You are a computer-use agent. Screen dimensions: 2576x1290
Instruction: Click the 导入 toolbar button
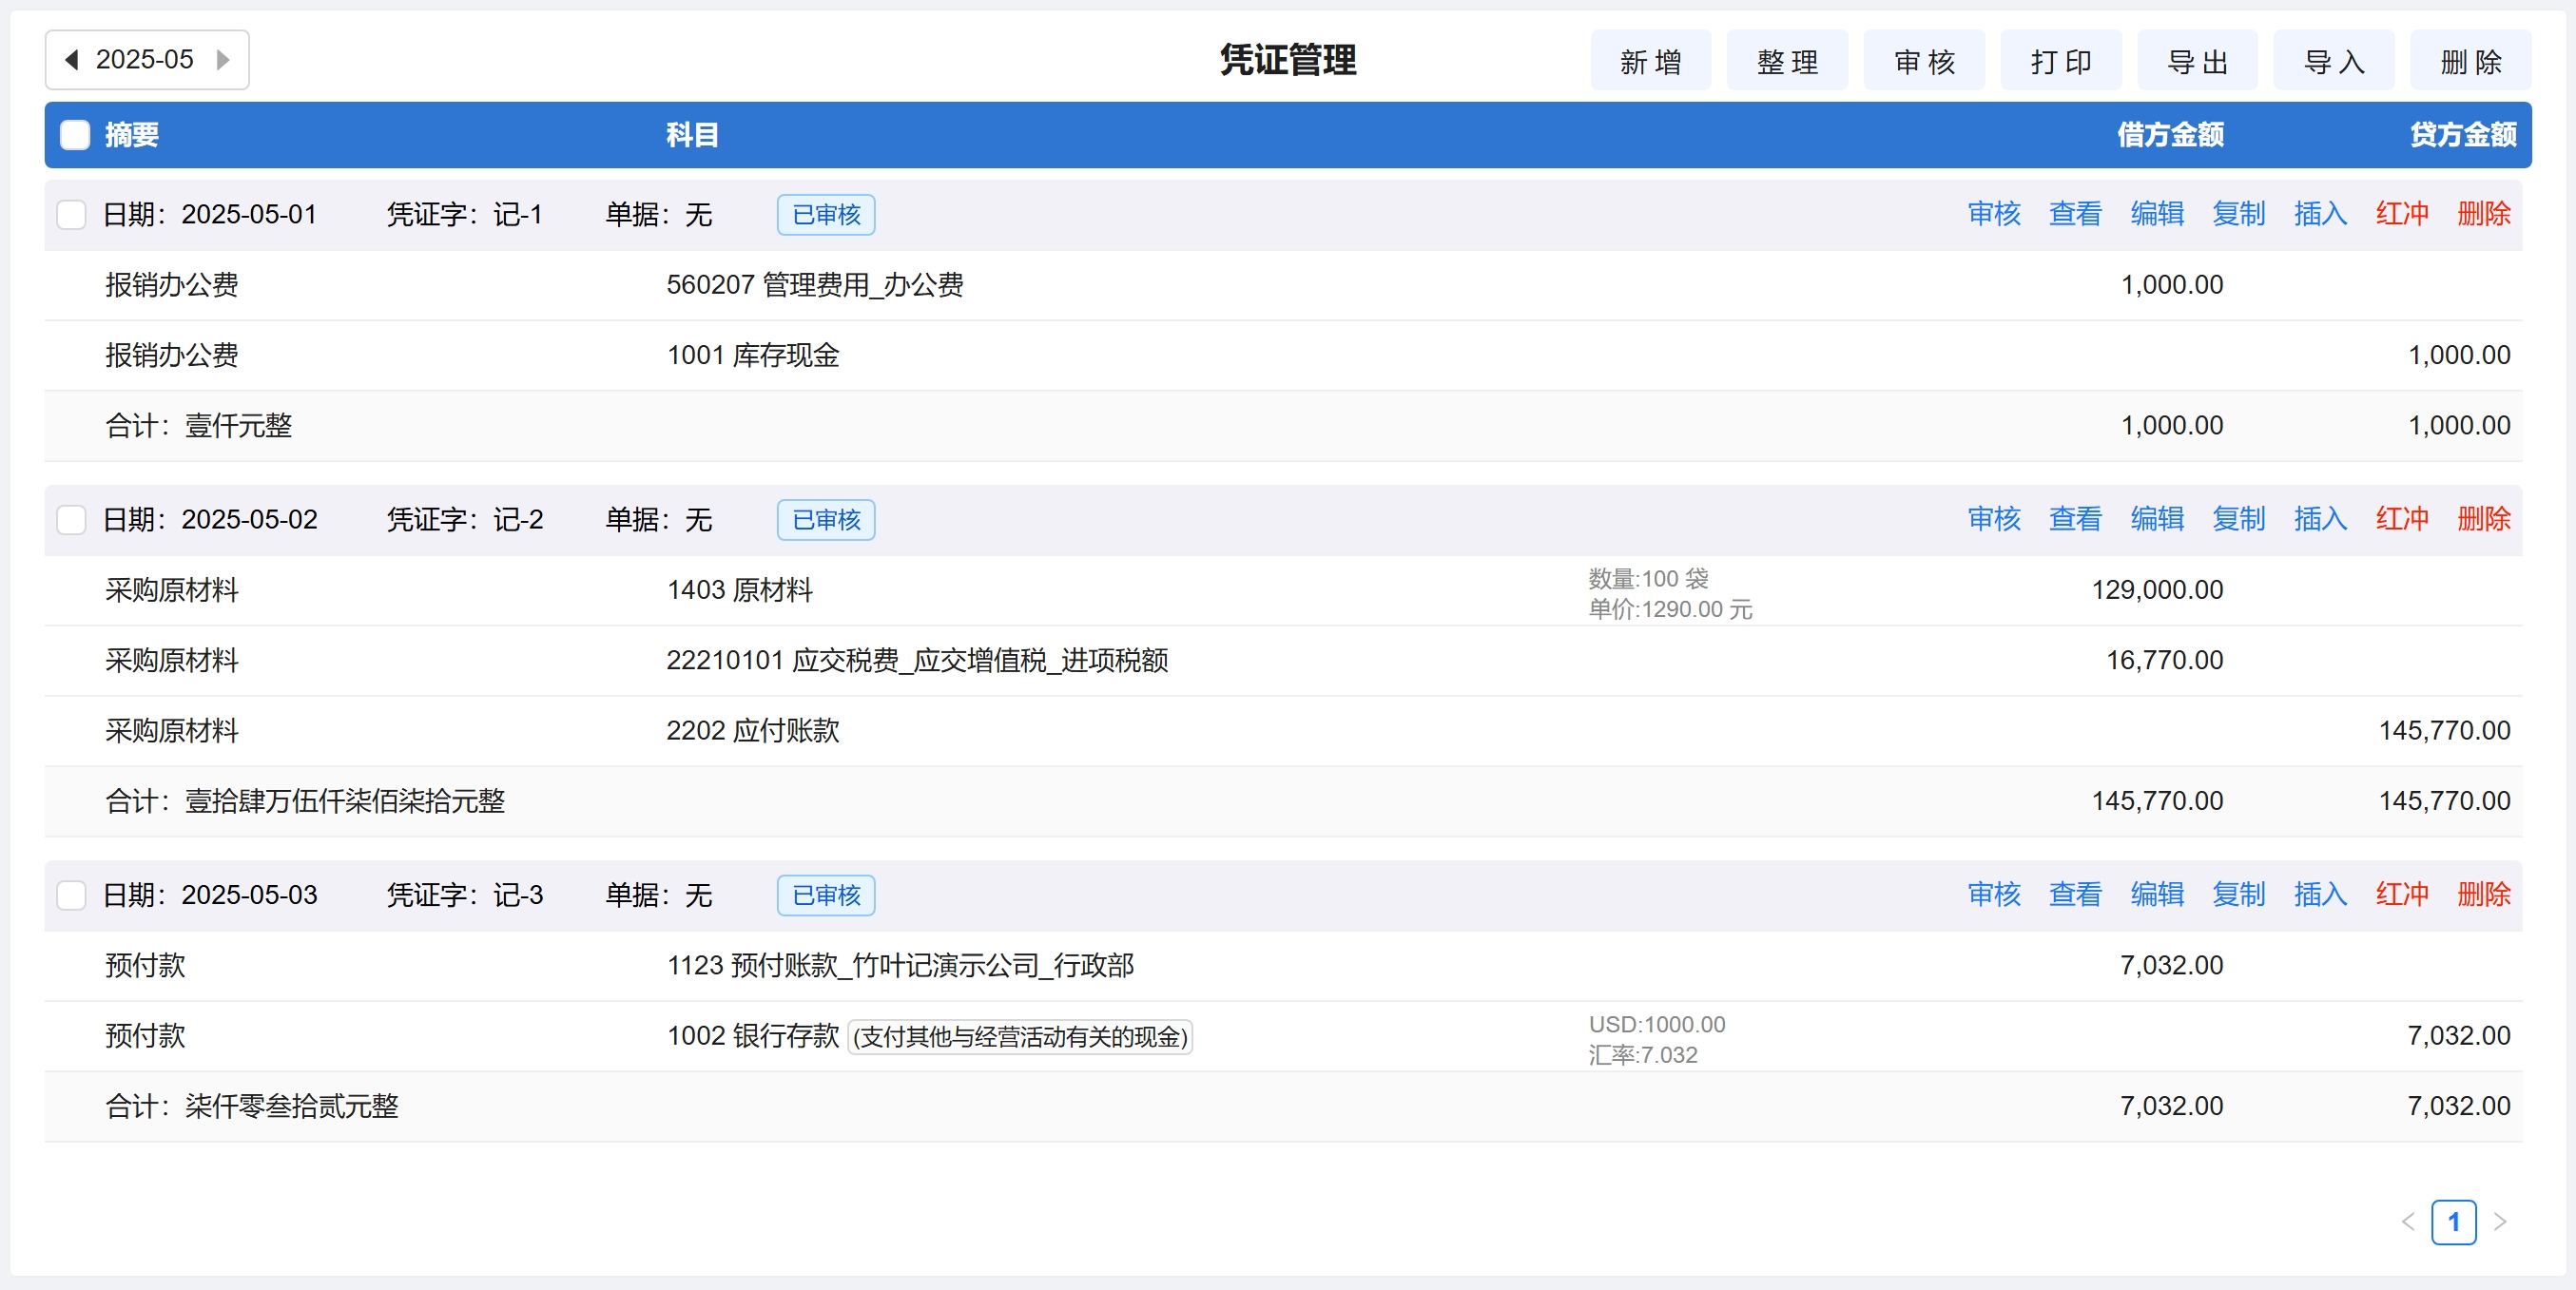click(x=2333, y=62)
